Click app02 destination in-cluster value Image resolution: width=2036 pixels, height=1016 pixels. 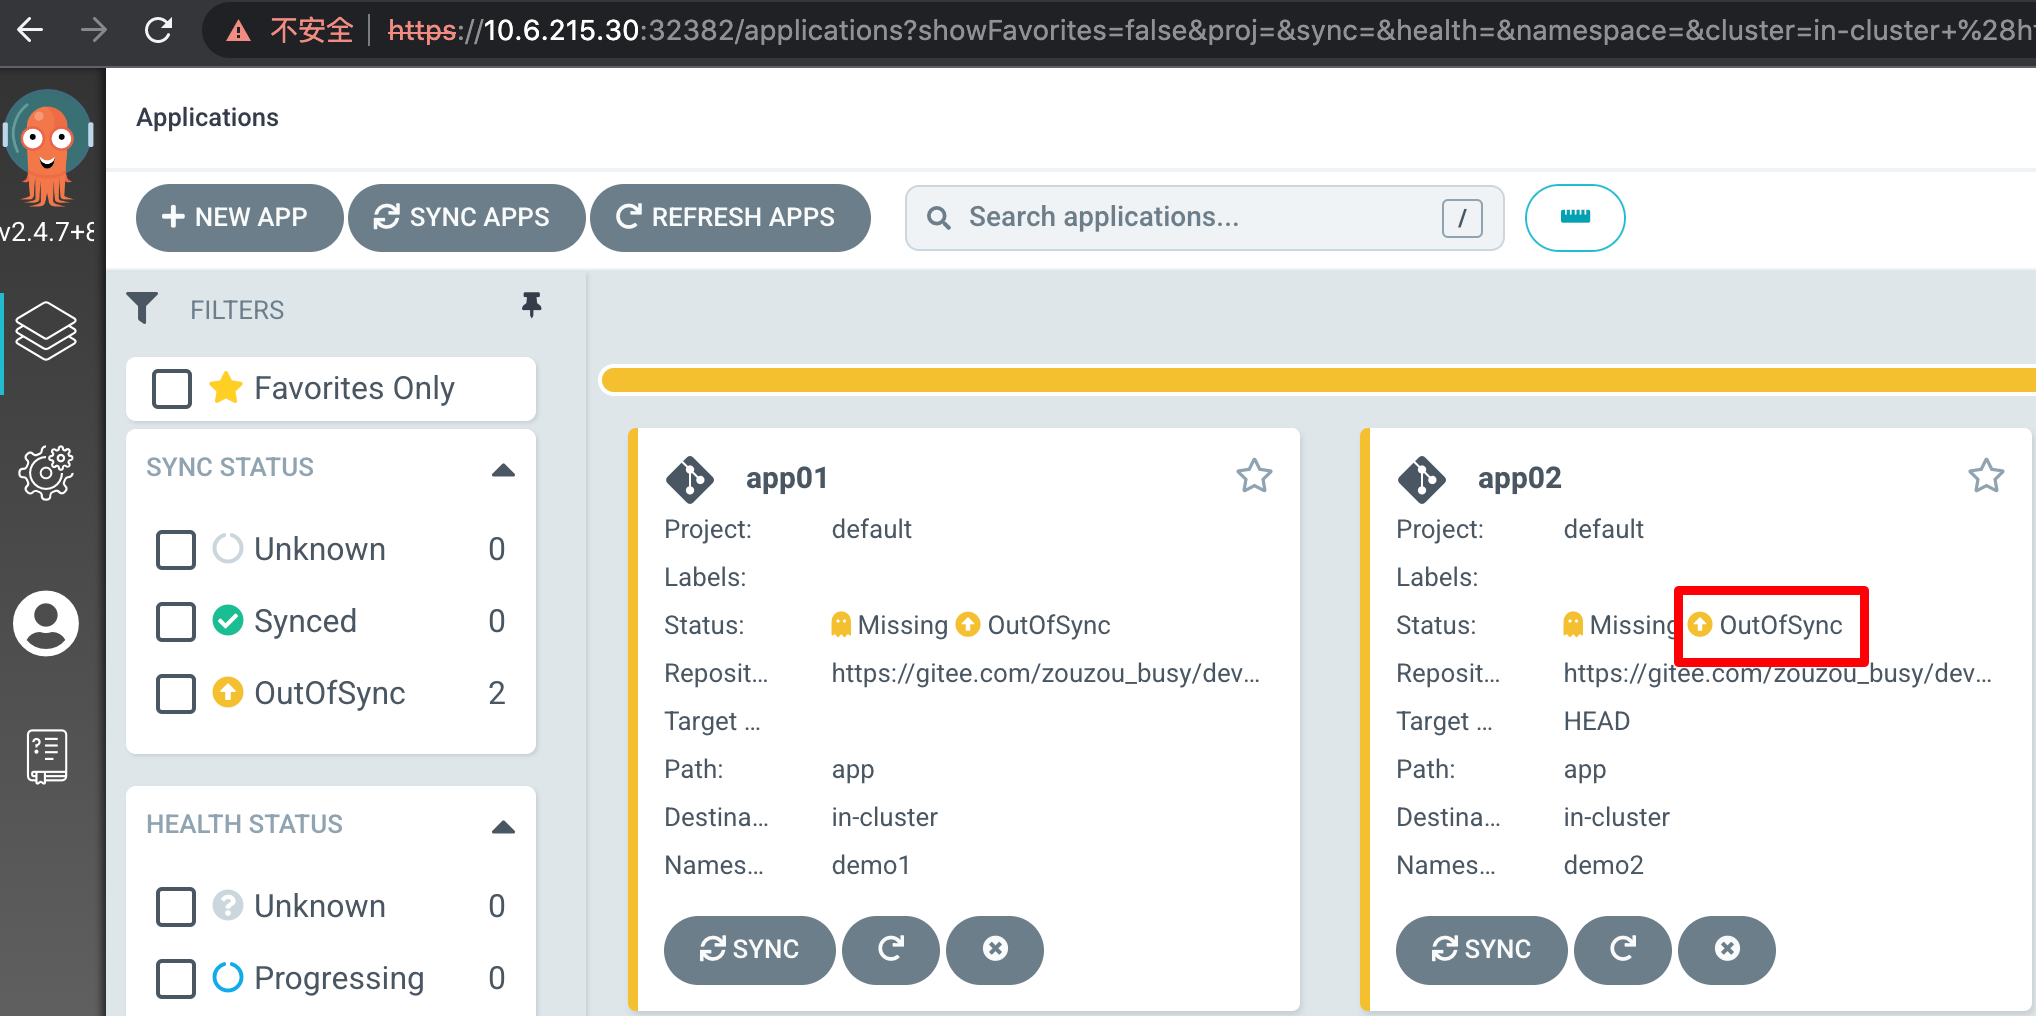pyautogui.click(x=1616, y=817)
